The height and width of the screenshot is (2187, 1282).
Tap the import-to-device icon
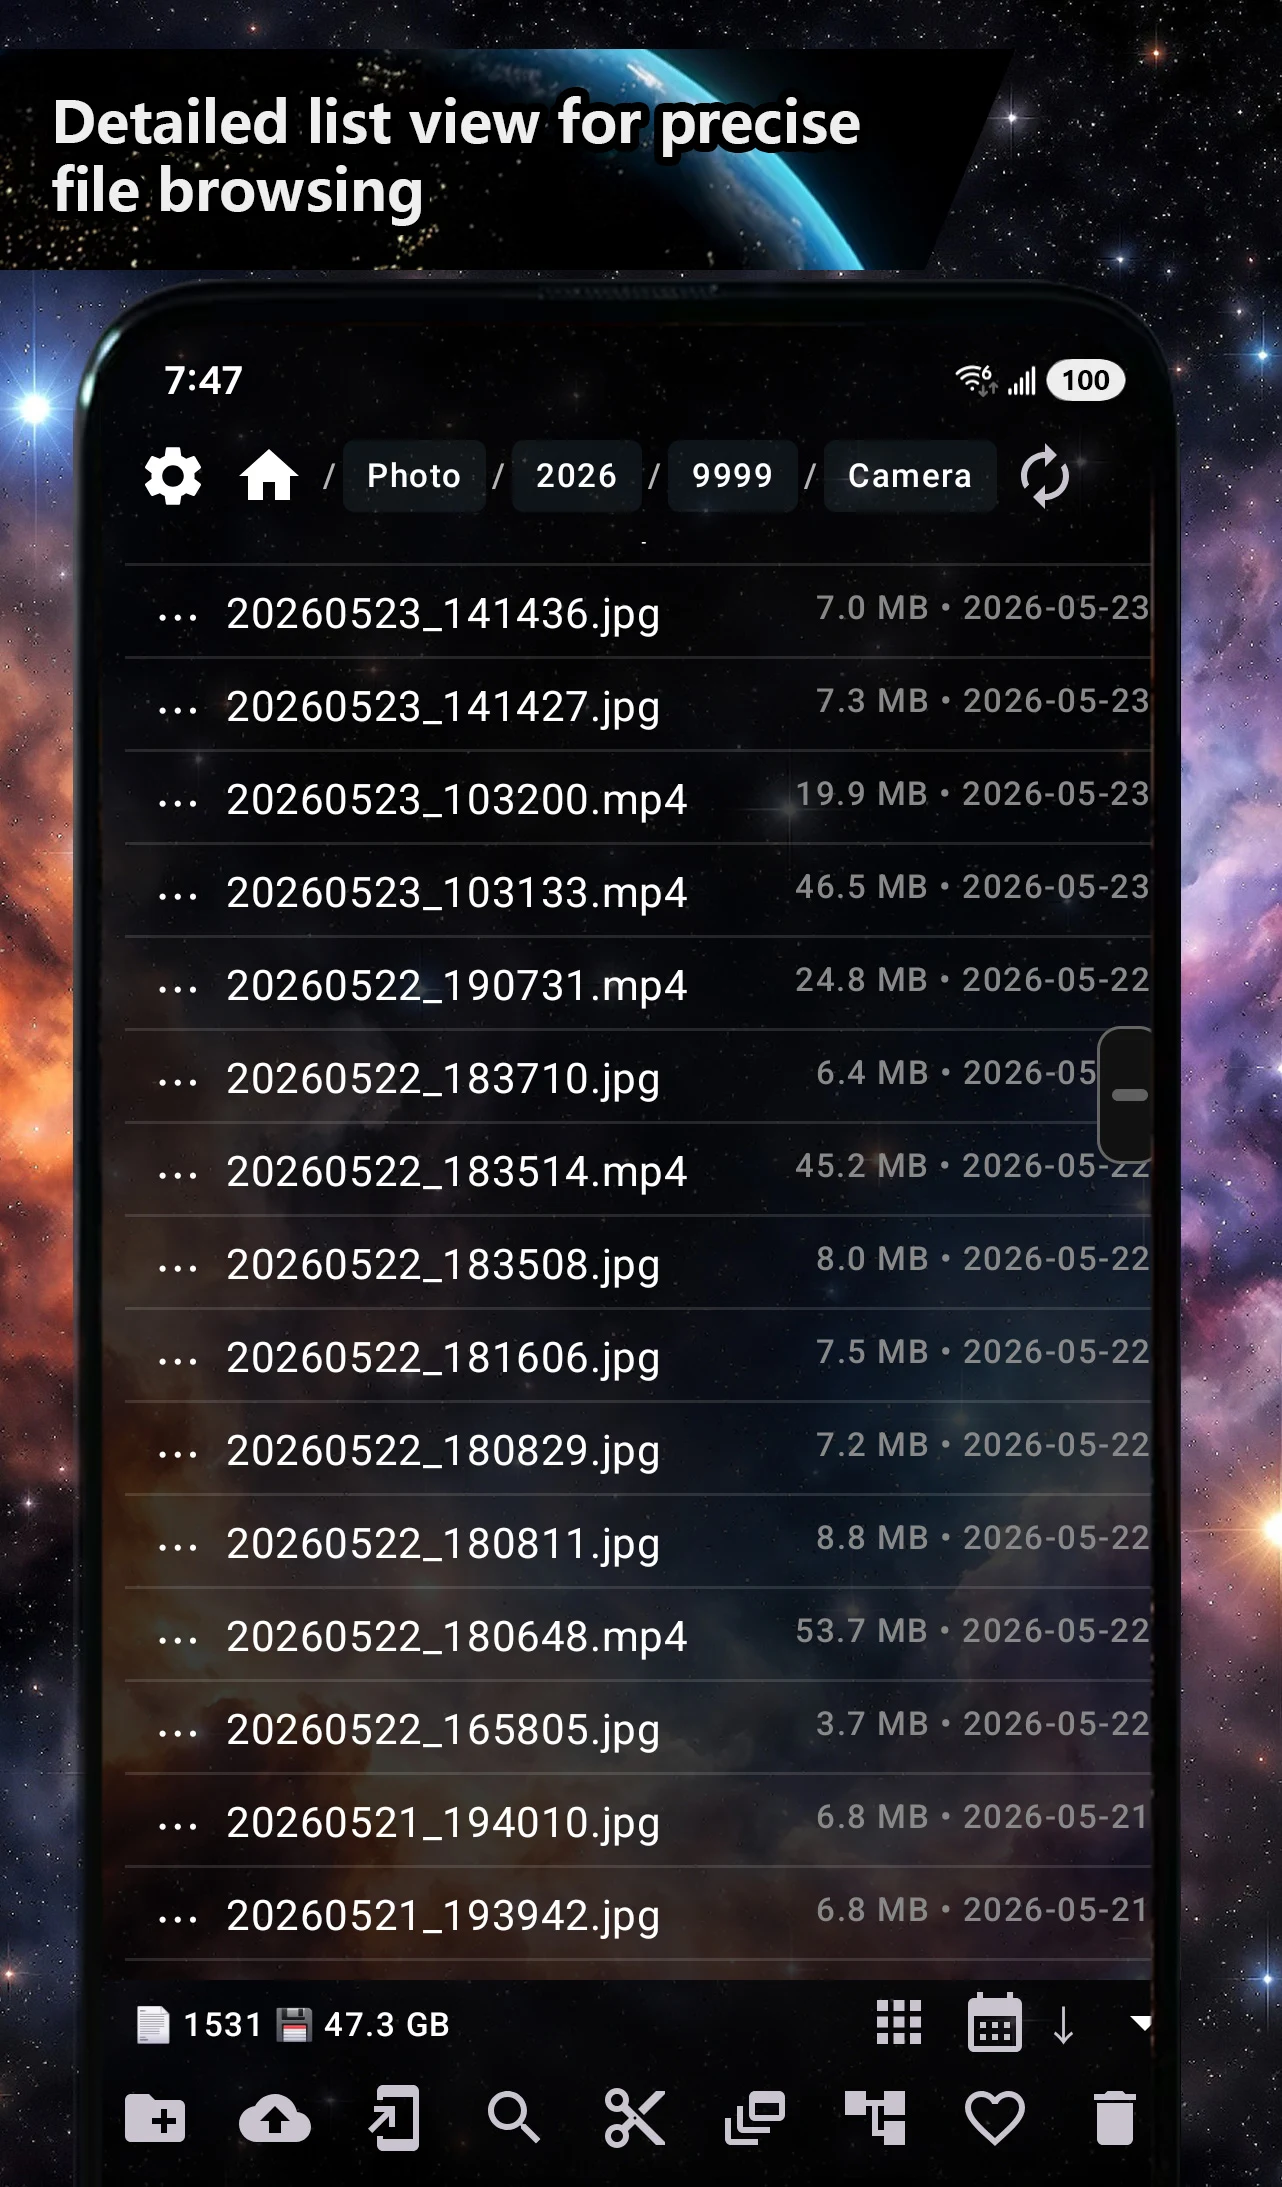[x=394, y=2118]
